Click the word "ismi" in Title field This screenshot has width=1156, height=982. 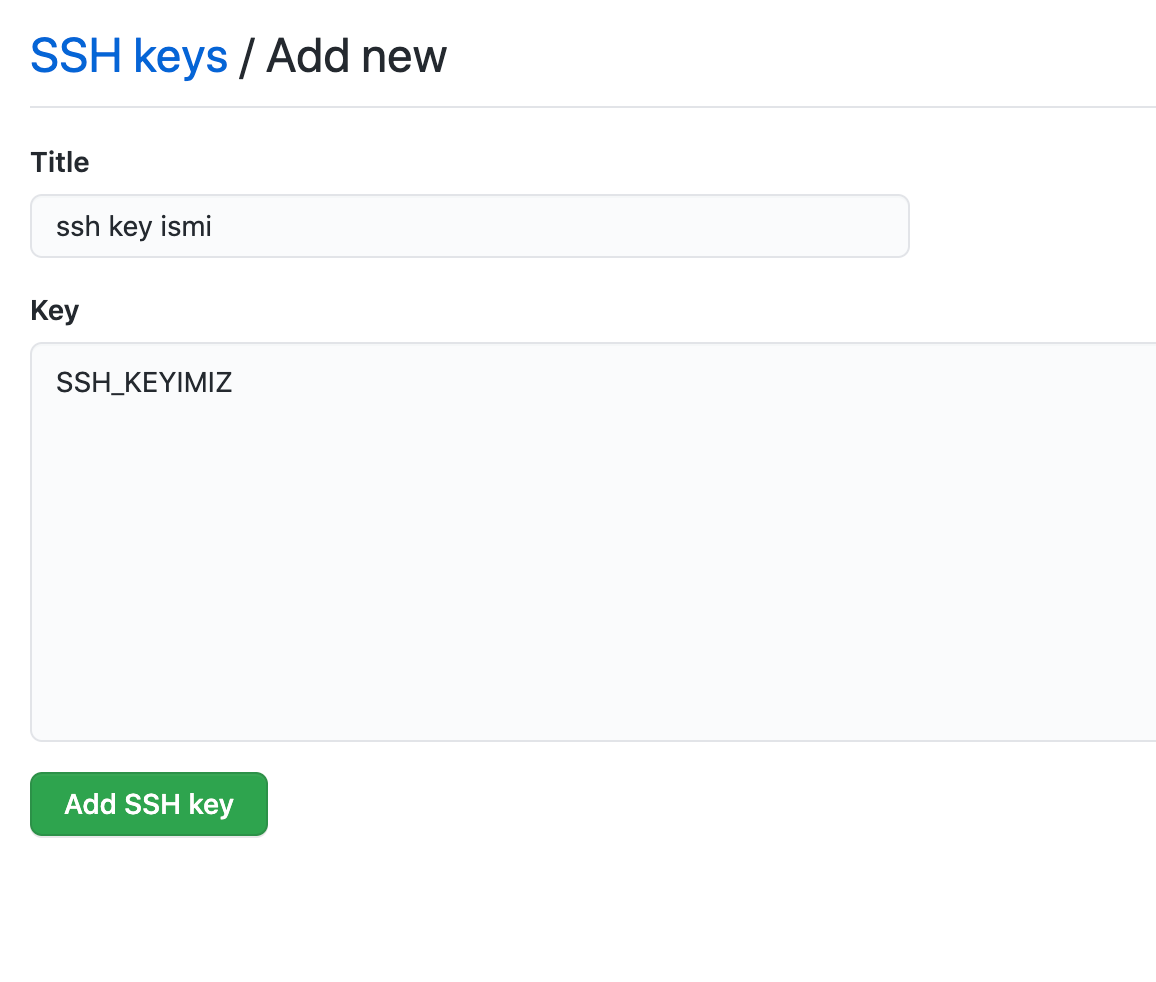[186, 227]
